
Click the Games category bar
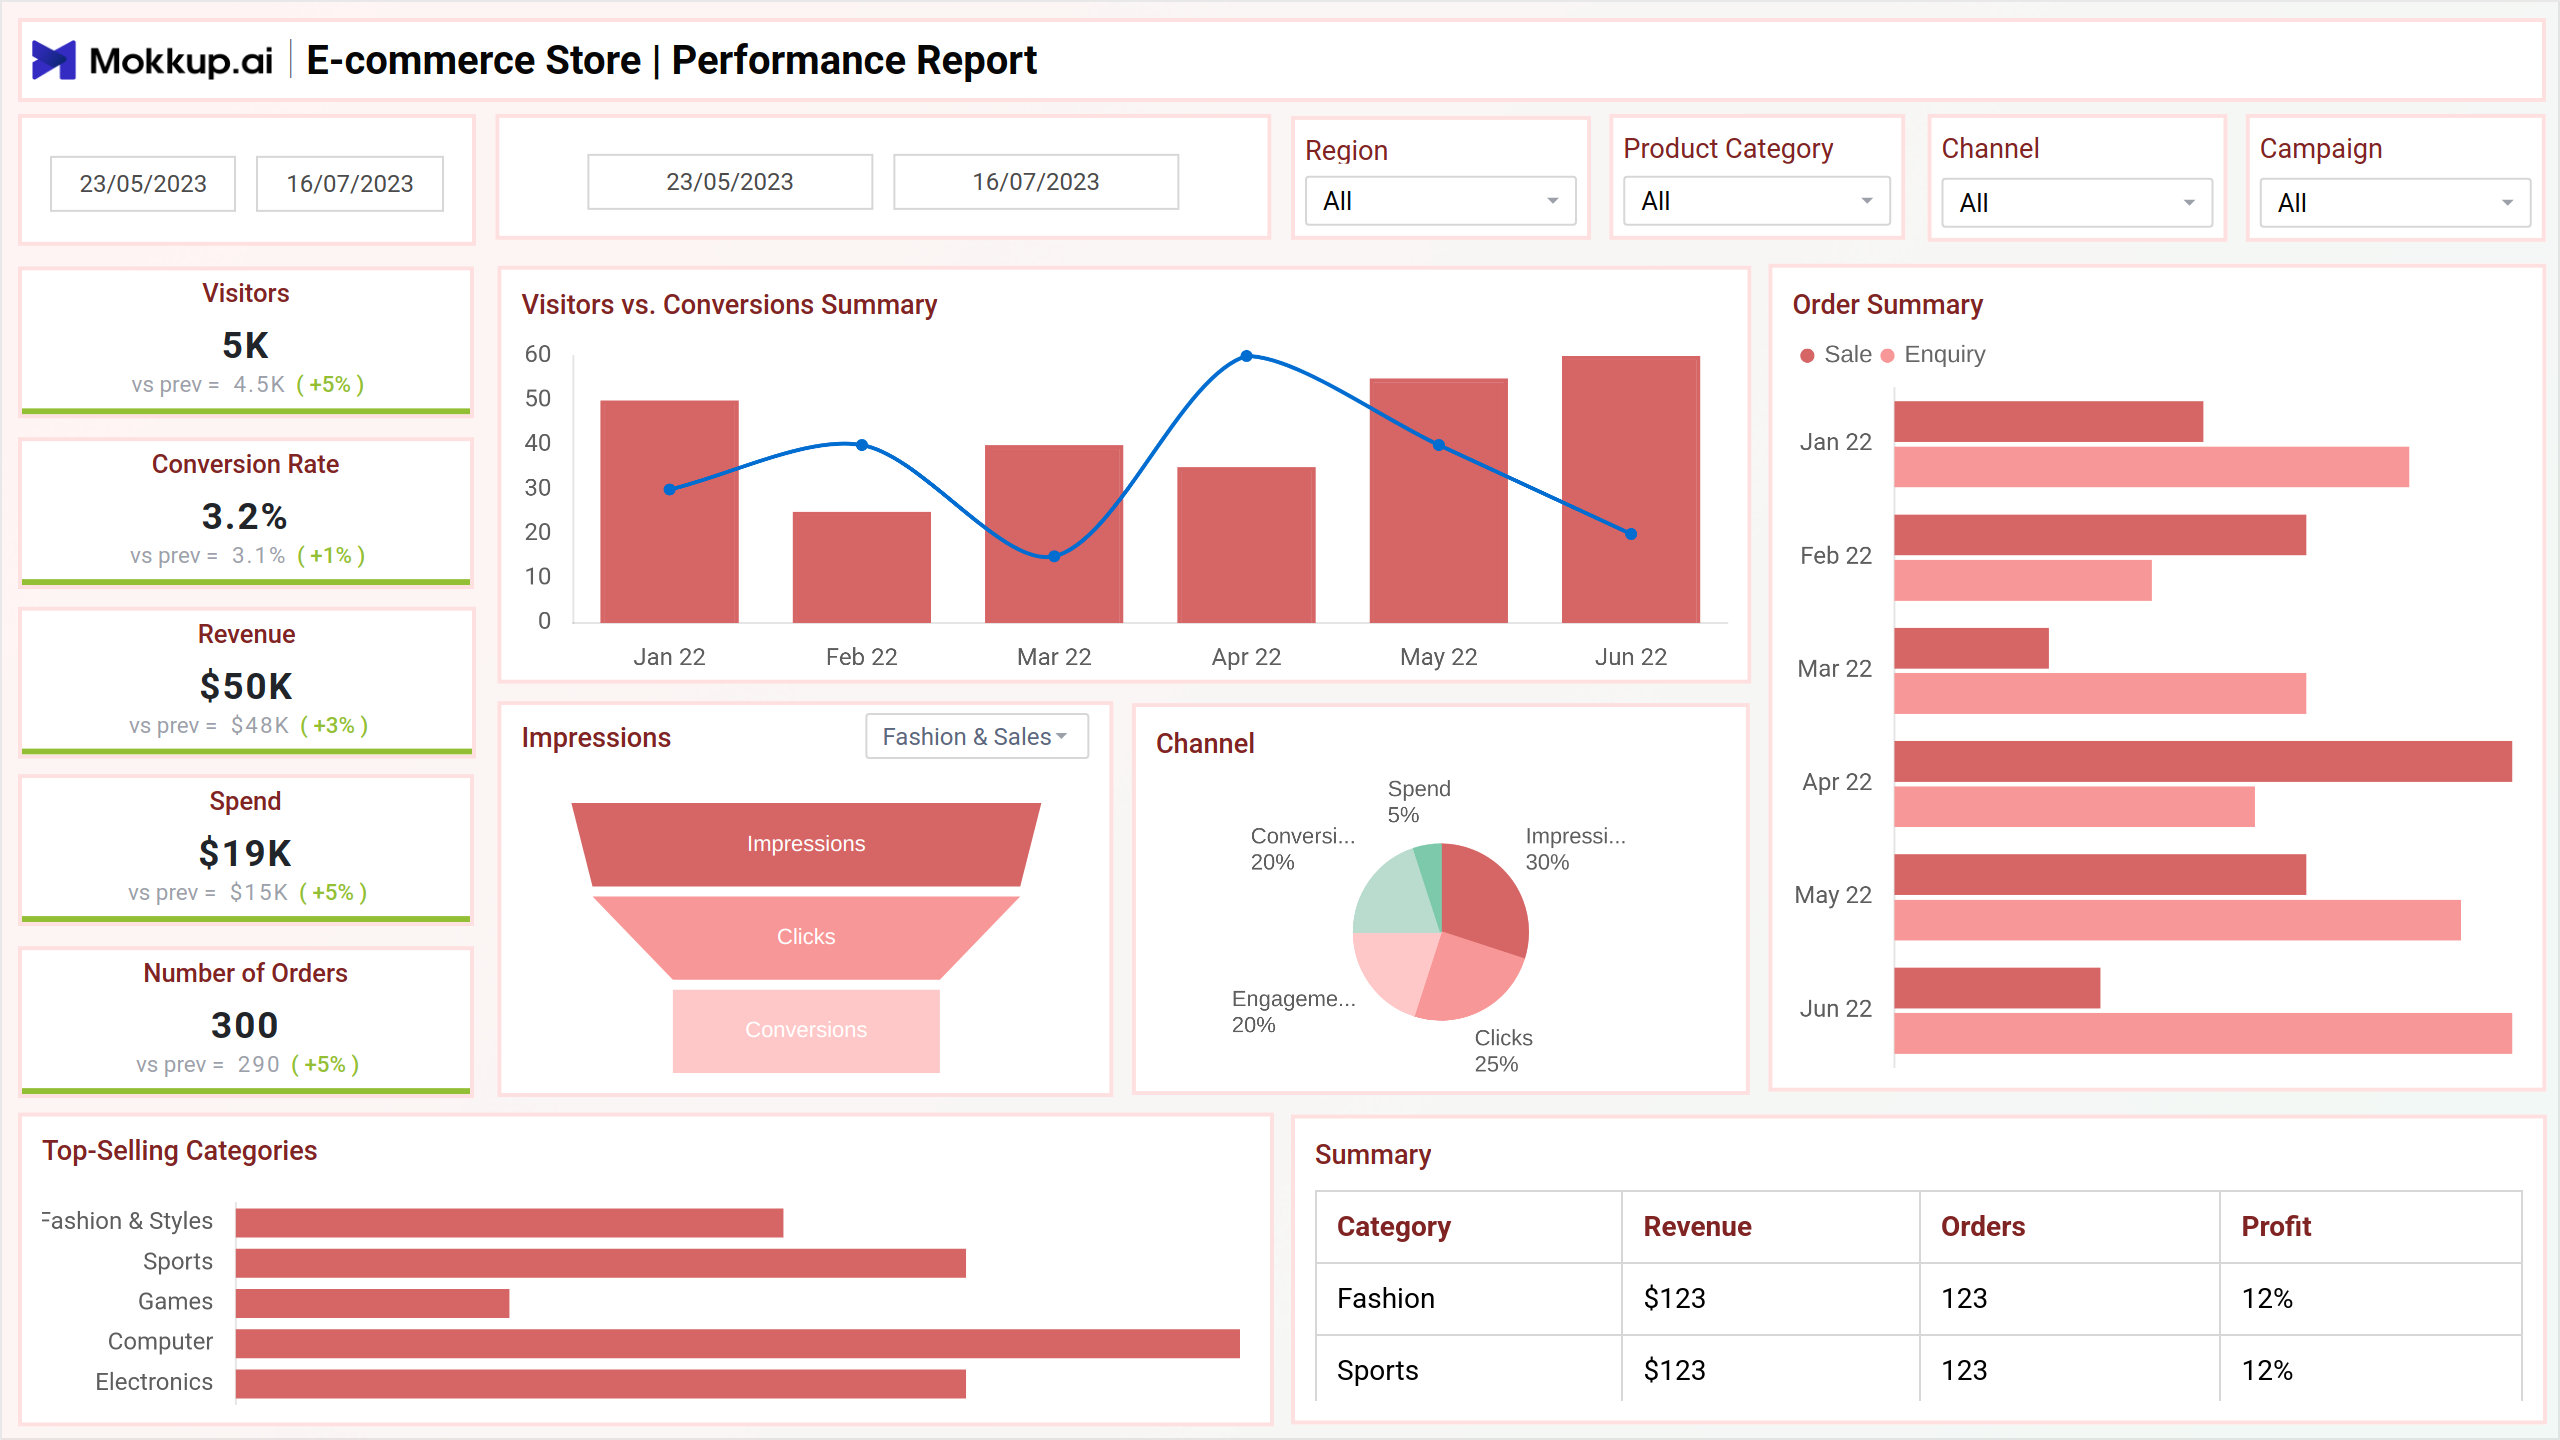(x=372, y=1303)
